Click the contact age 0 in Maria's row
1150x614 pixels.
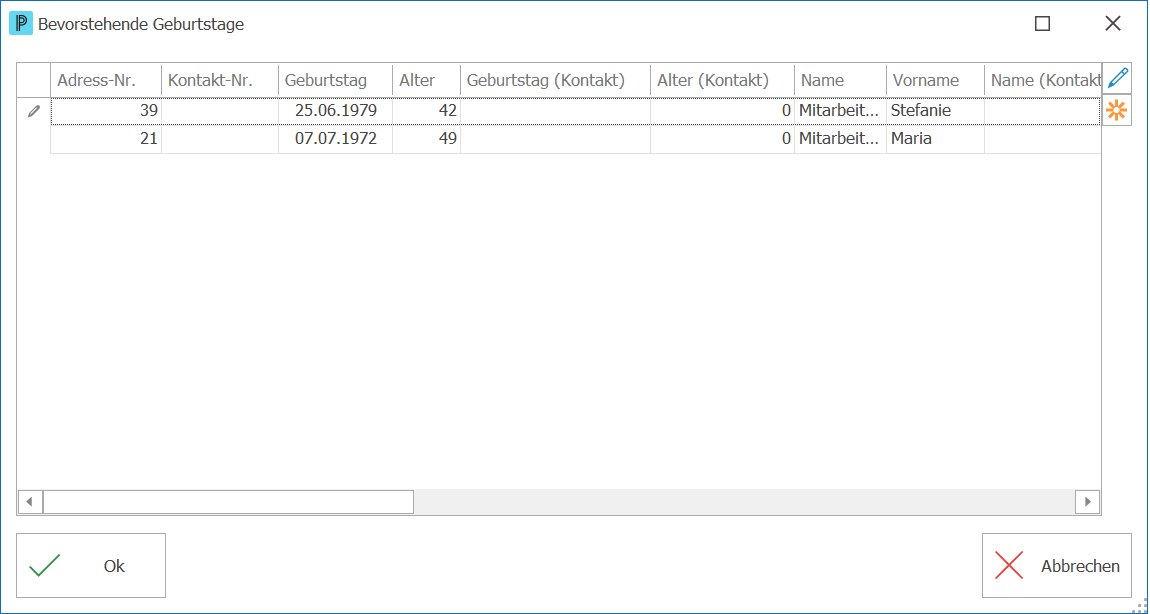[x=722, y=139]
